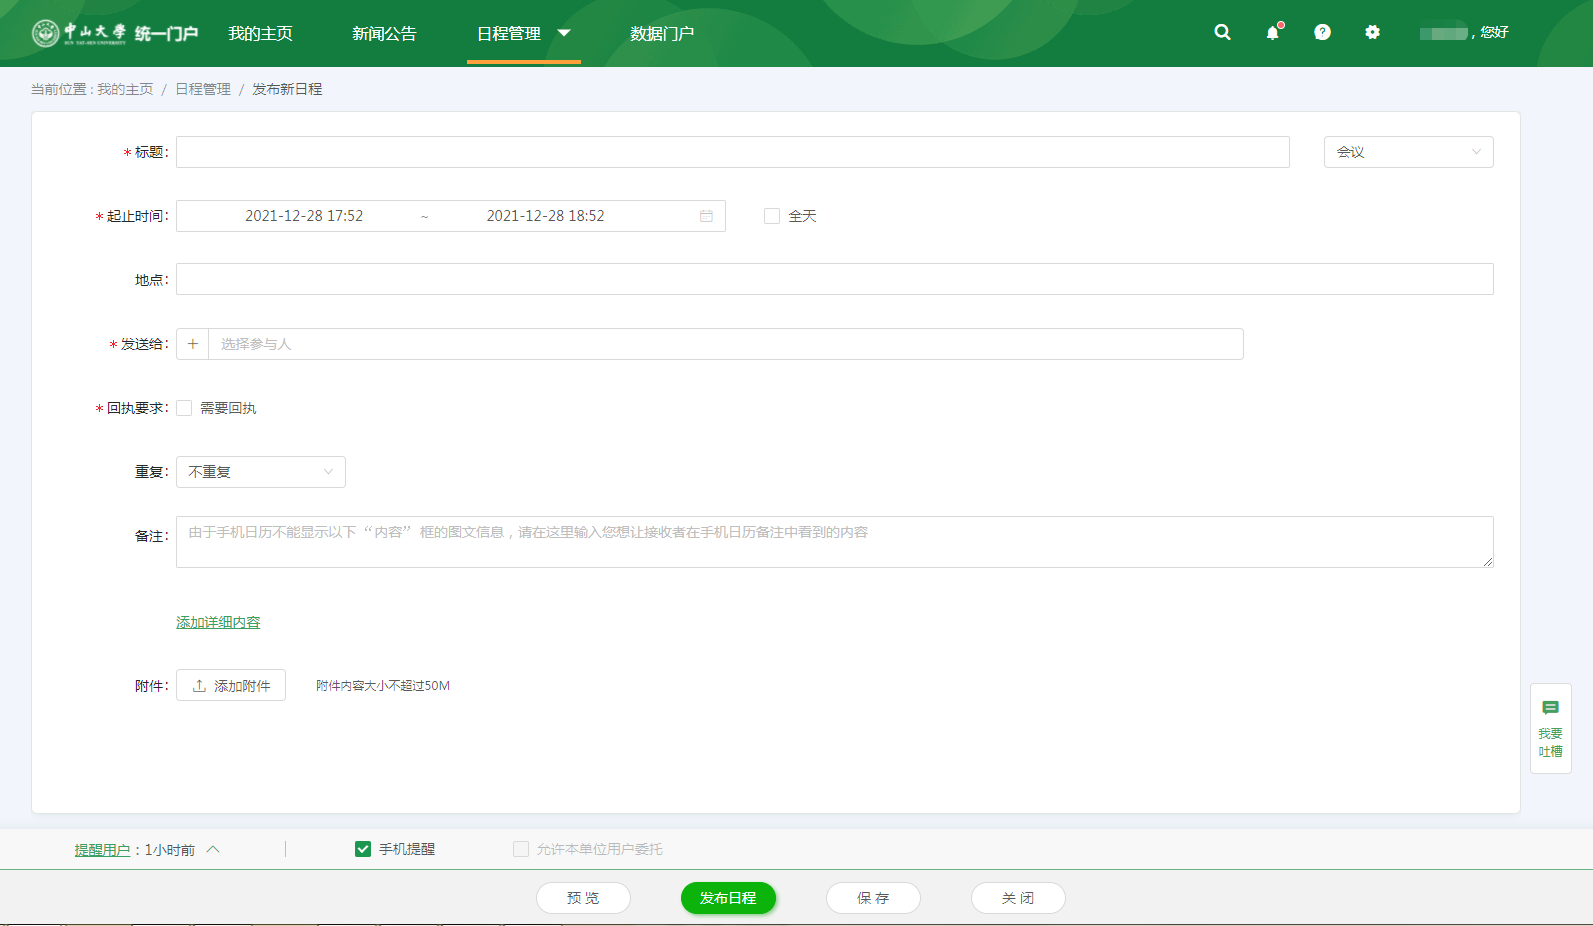Click the 备注 textarea
Screen dimensions: 1593x926
(x=835, y=542)
